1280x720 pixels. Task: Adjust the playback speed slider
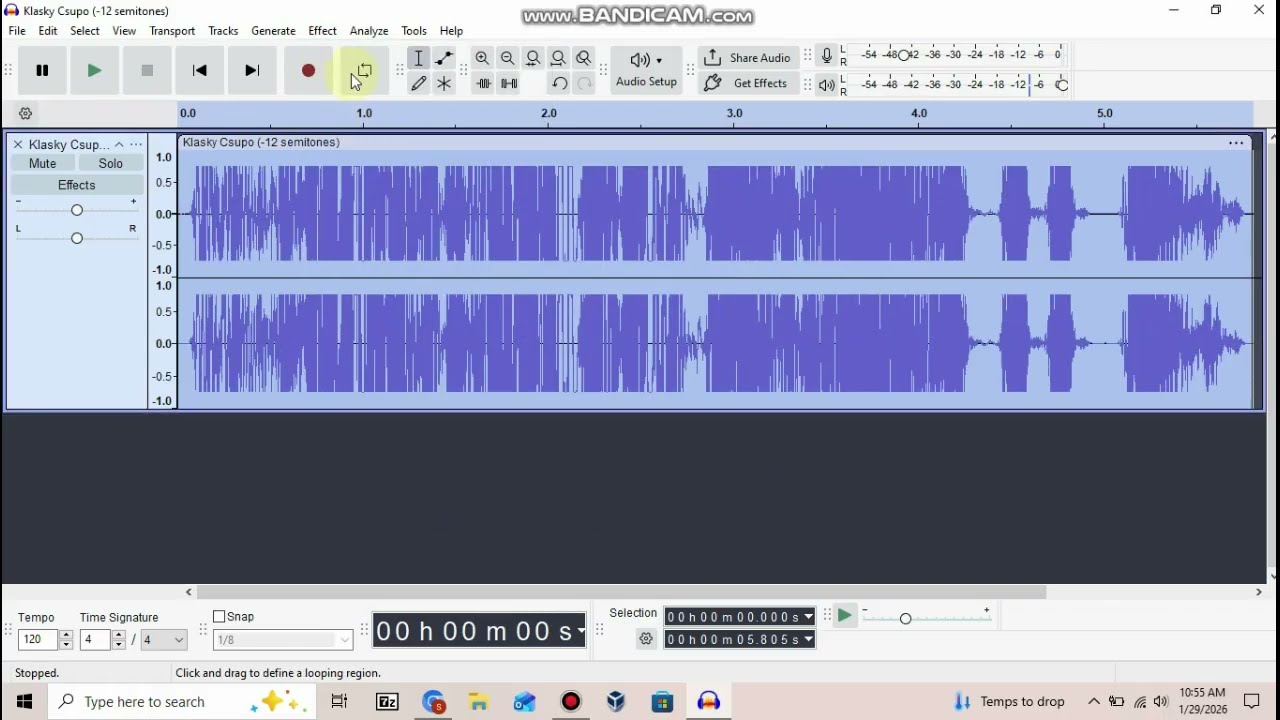905,618
